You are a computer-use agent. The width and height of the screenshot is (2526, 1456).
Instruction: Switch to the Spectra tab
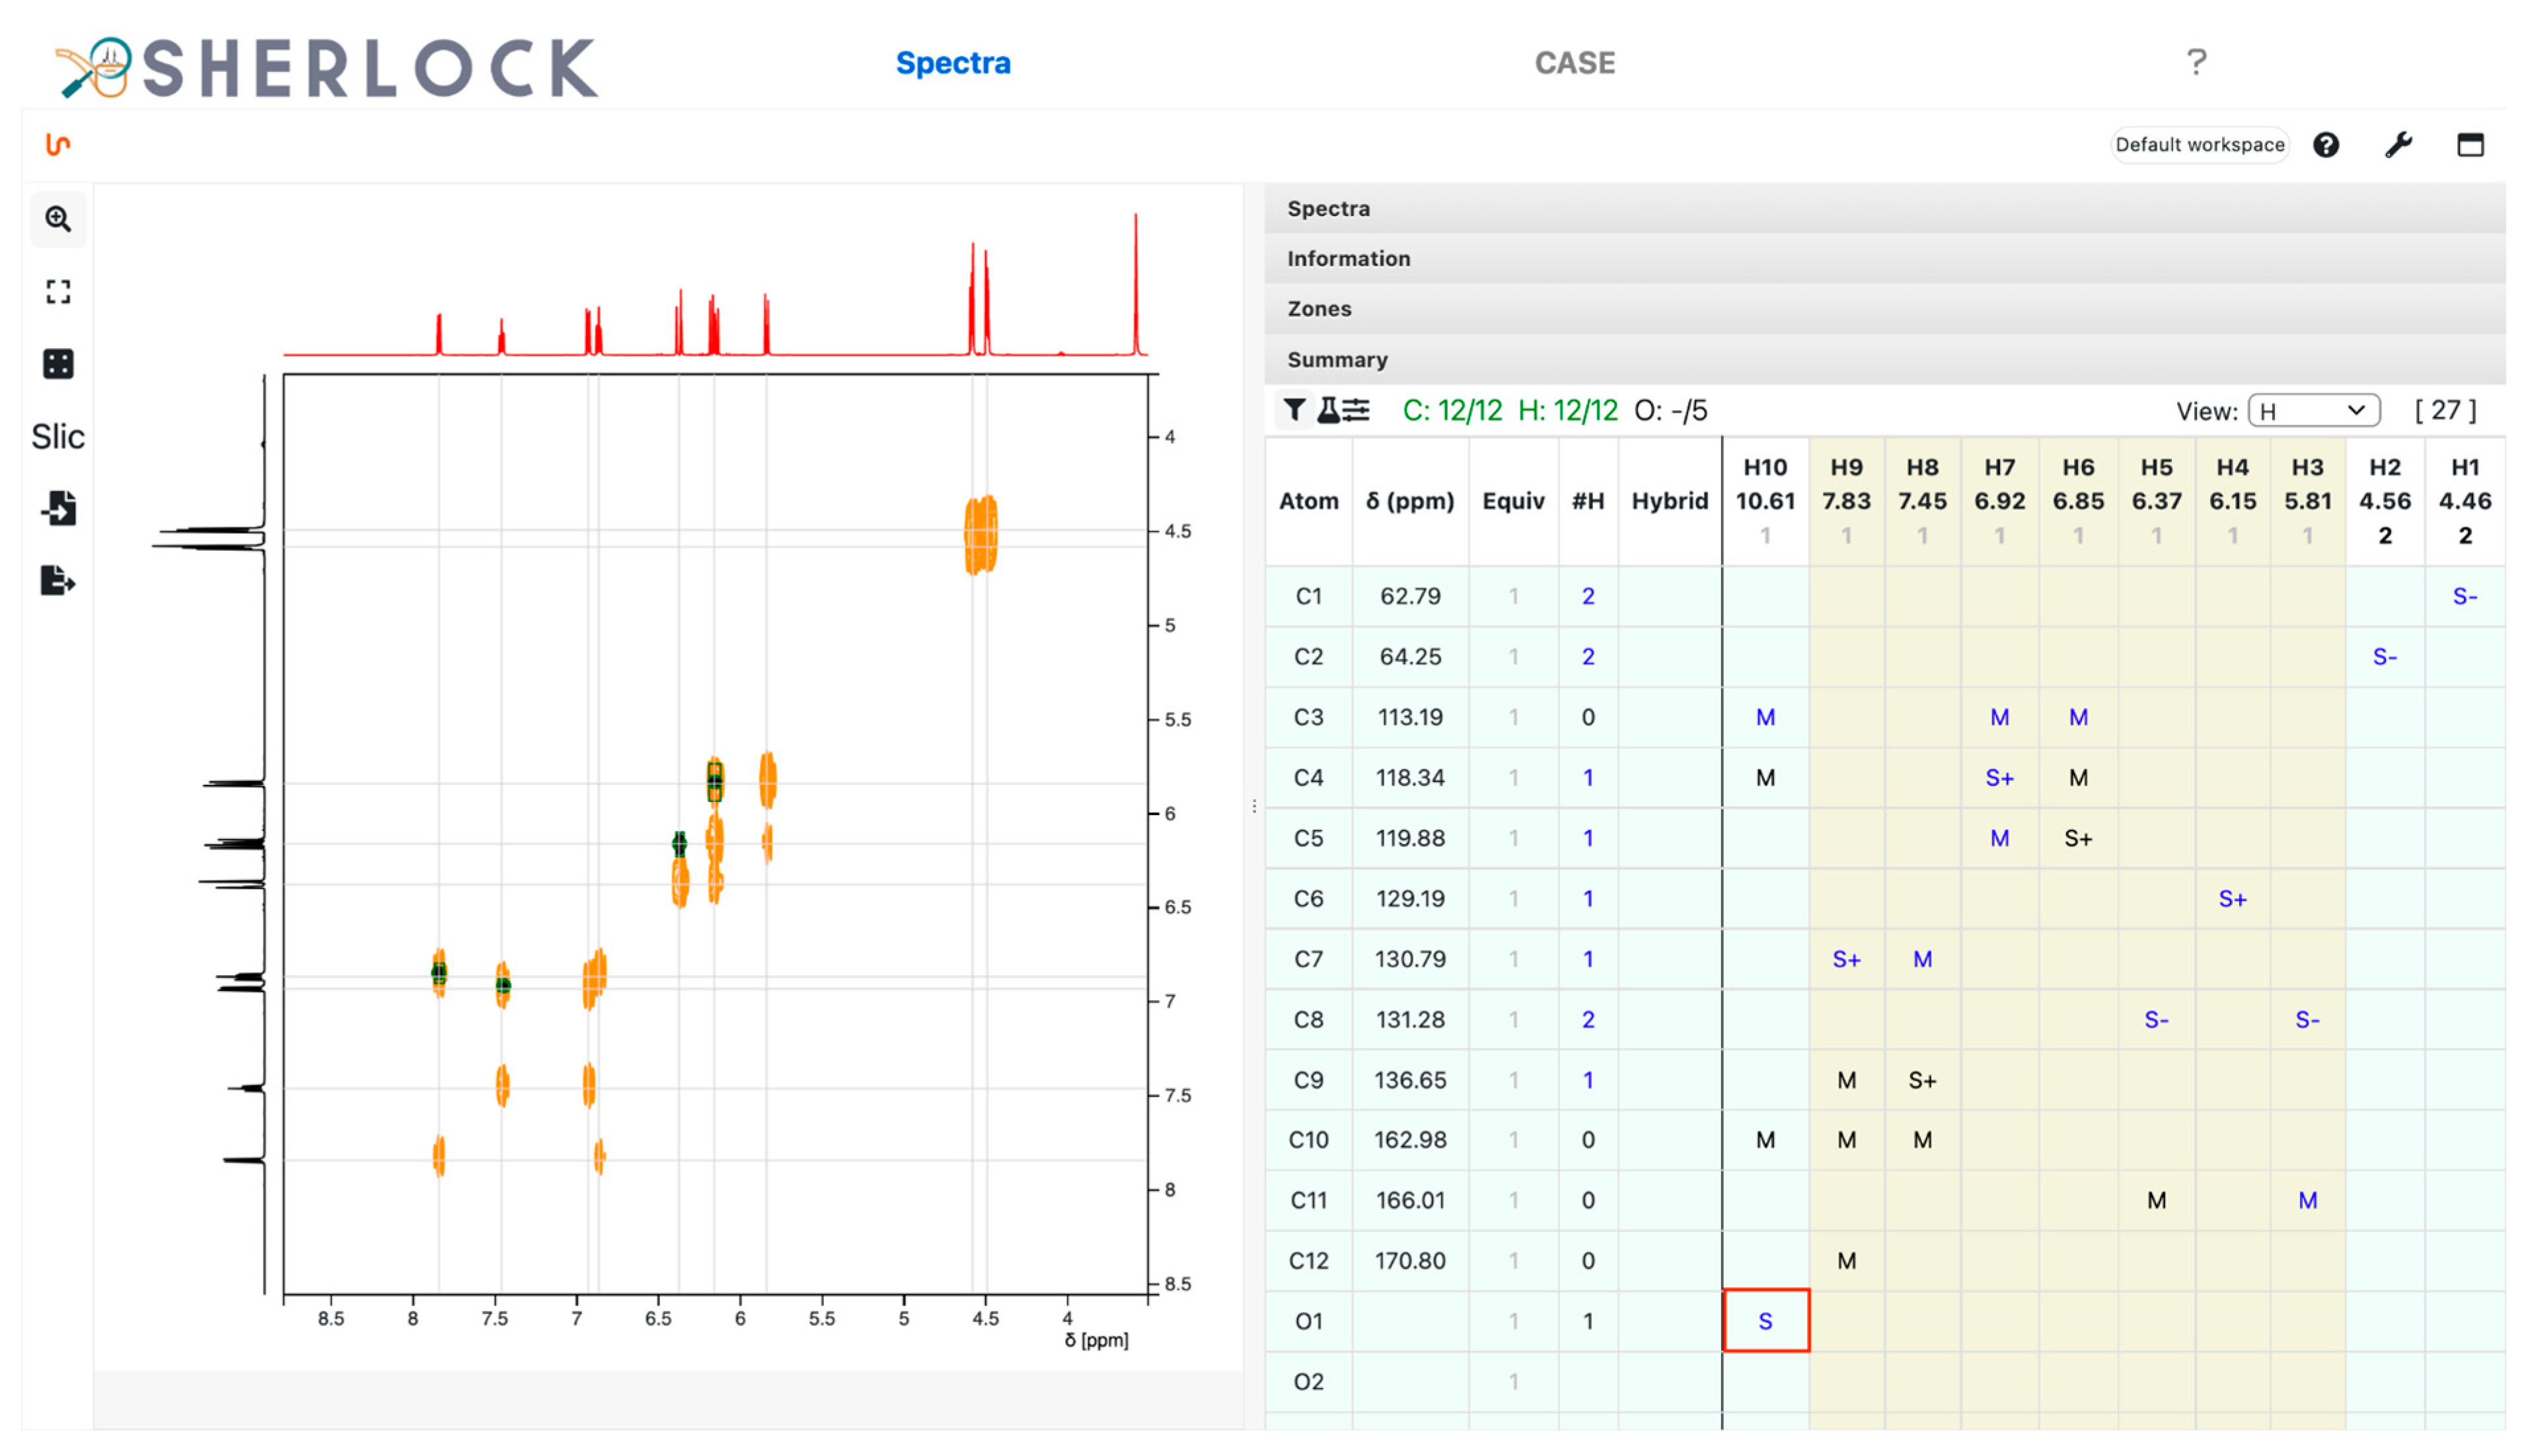pyautogui.click(x=952, y=63)
